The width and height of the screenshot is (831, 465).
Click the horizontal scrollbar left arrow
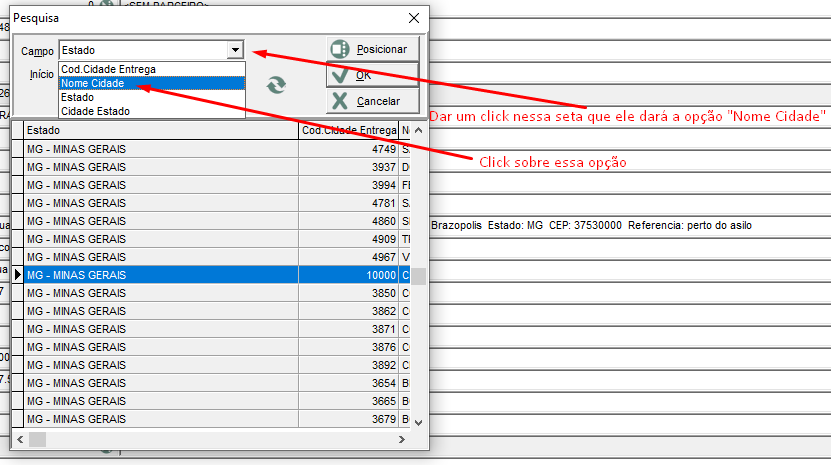pyautogui.click(x=19, y=438)
